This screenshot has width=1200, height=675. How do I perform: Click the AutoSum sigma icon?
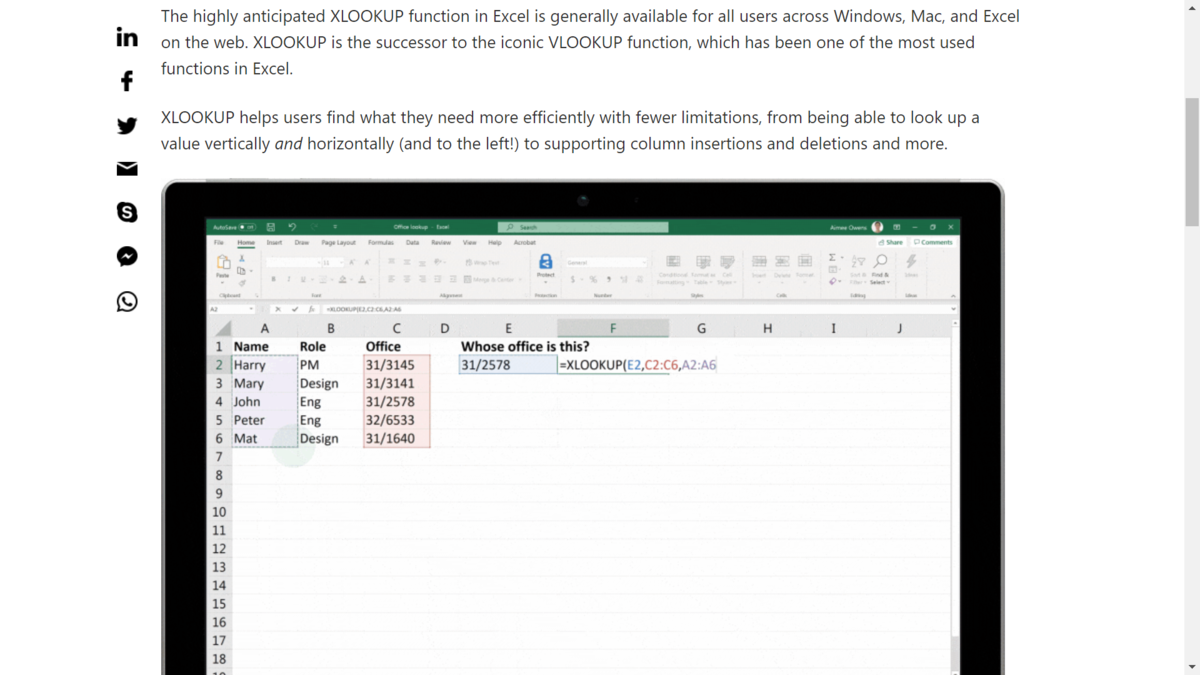tap(832, 257)
